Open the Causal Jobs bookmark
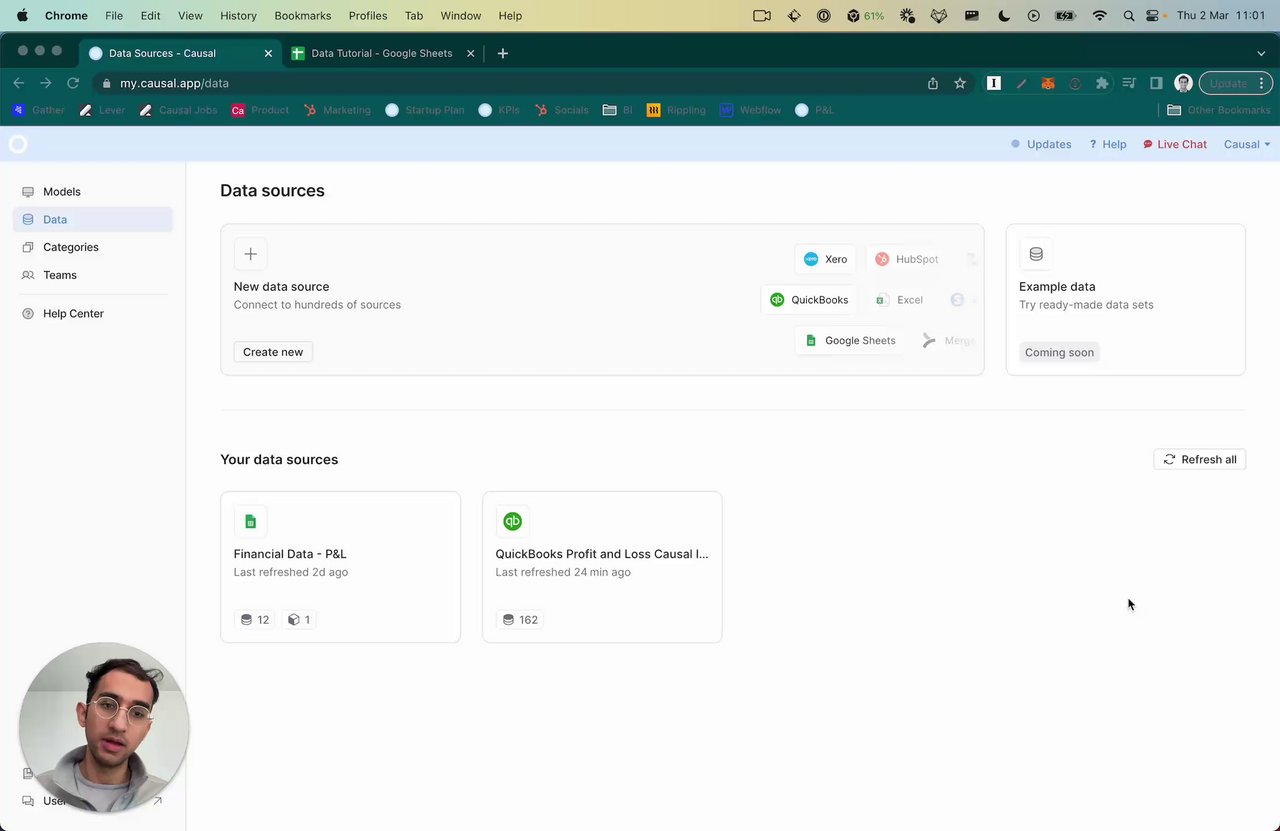1280x831 pixels. coord(178,111)
